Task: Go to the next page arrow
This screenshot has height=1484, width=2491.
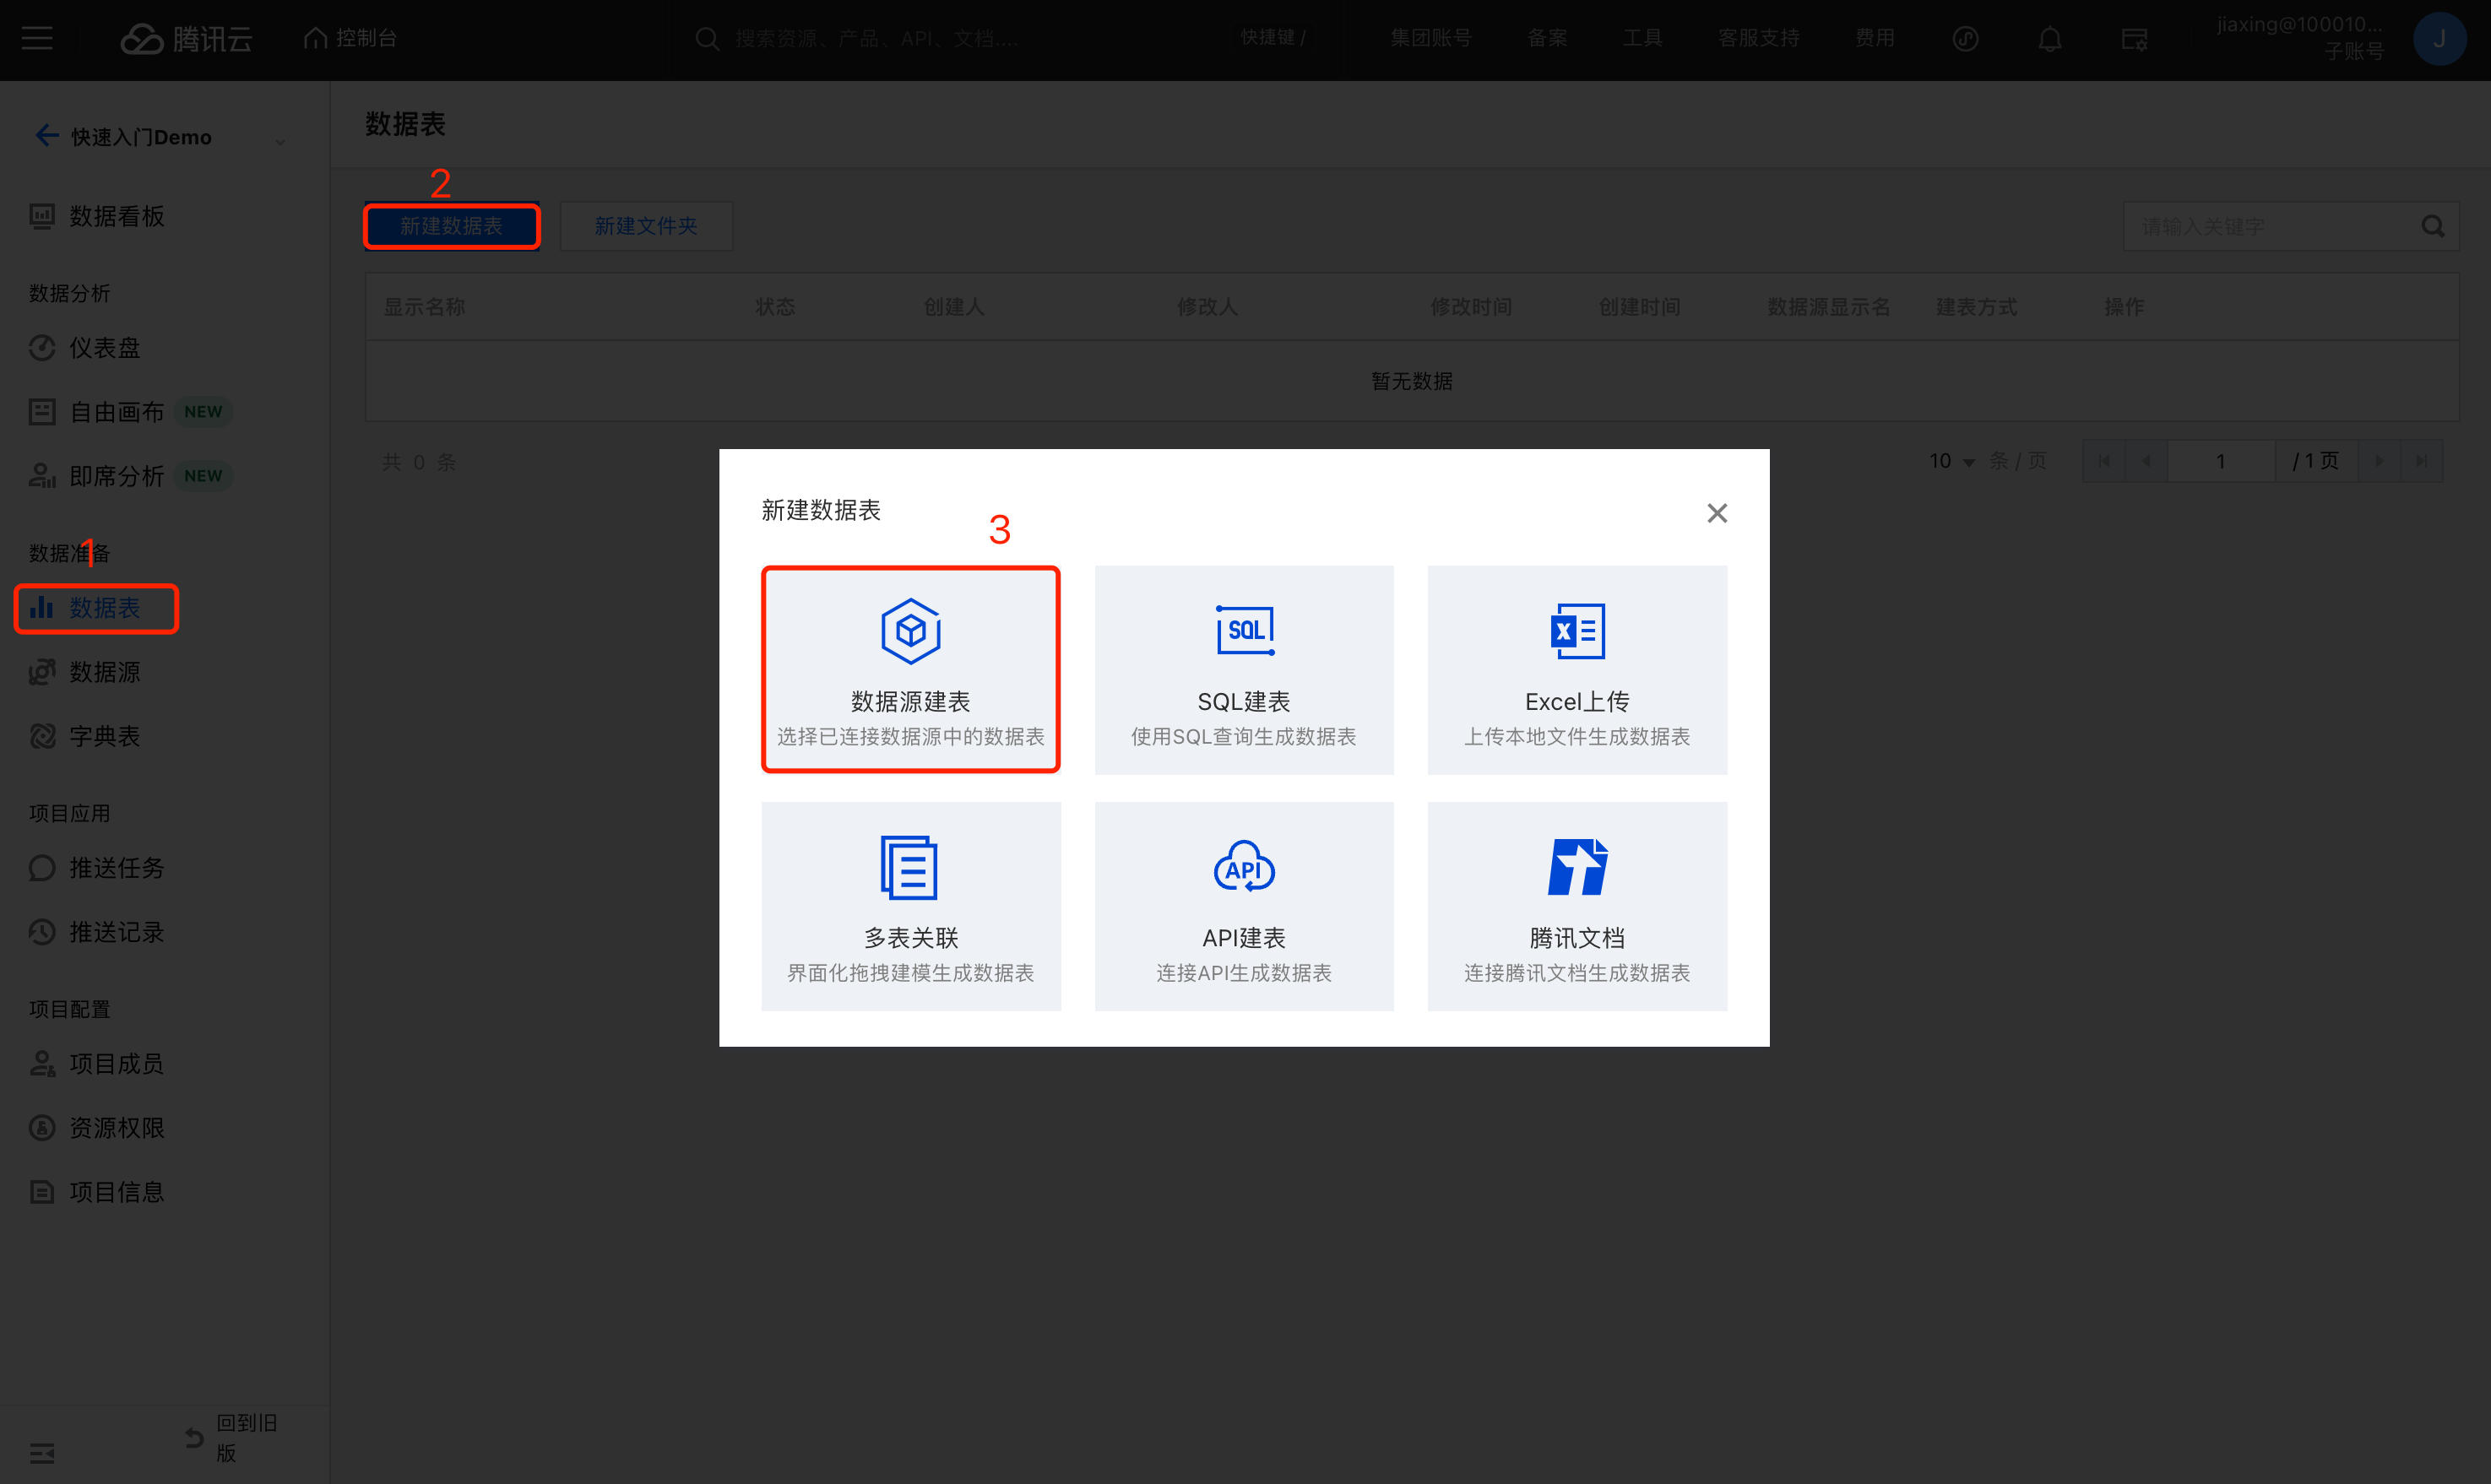Action: [x=2380, y=461]
